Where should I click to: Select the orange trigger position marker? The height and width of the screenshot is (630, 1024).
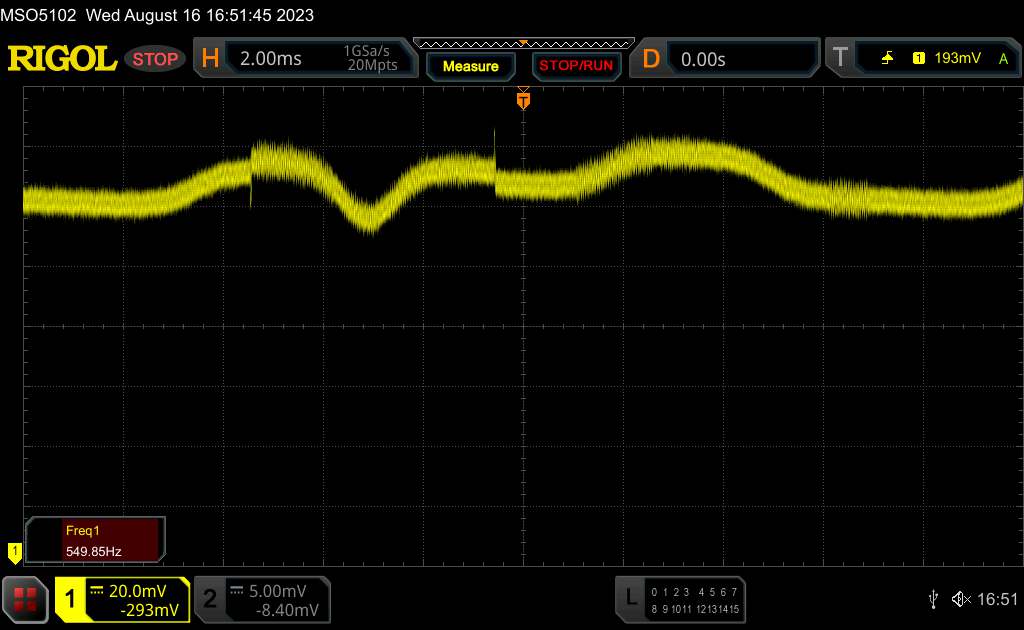tap(522, 99)
